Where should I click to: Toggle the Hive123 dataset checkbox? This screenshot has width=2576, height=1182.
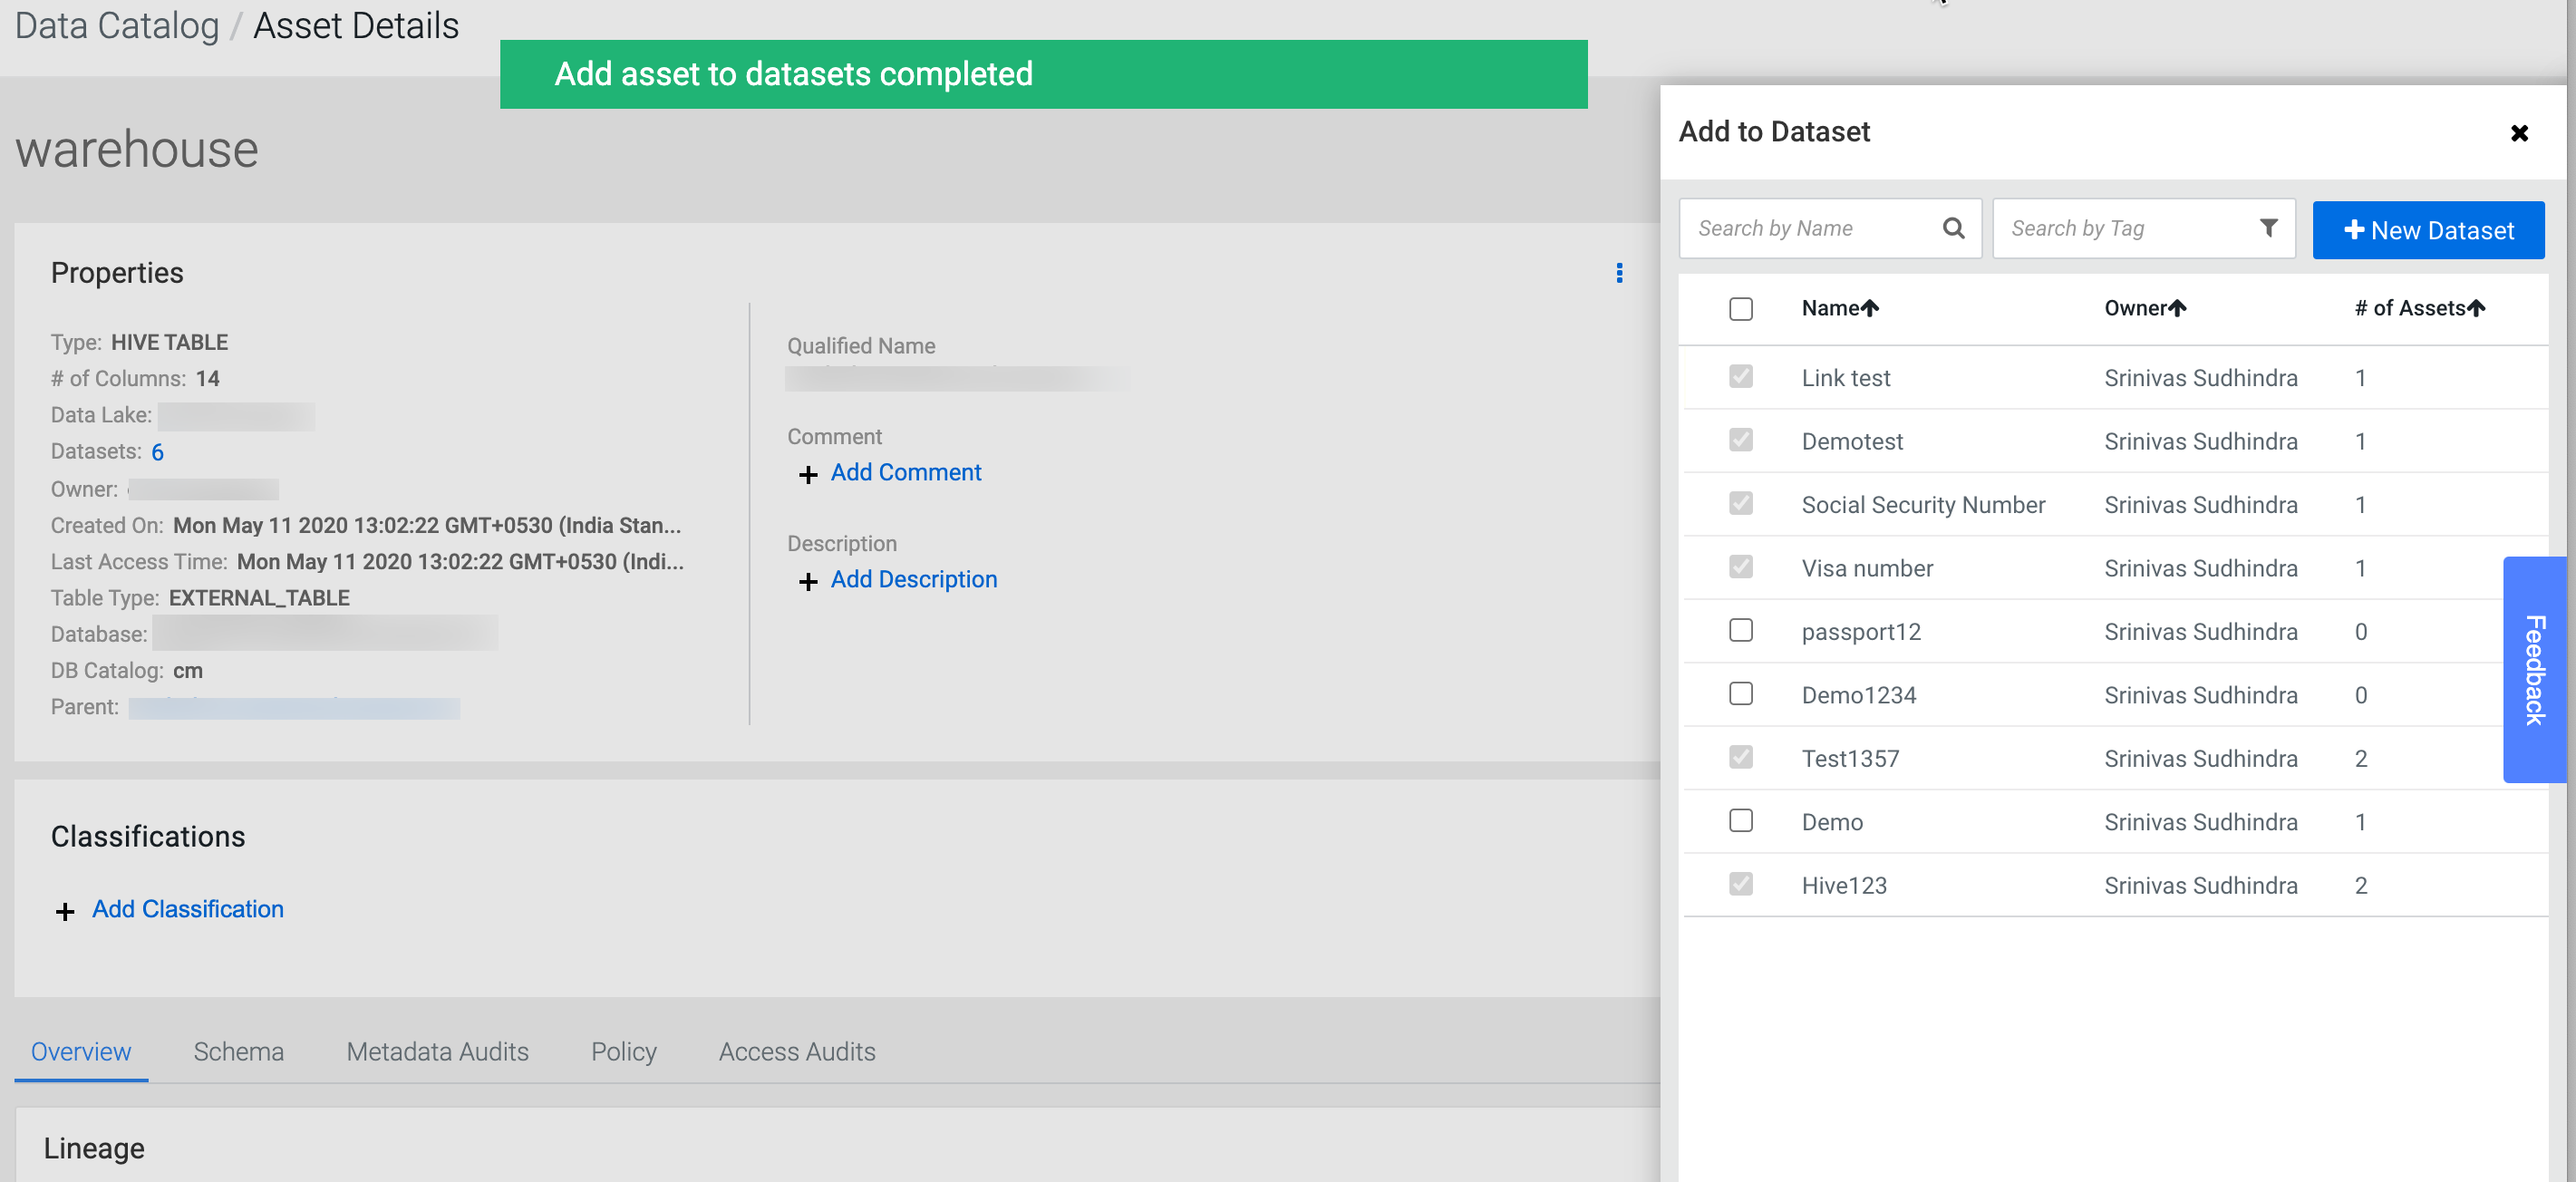[x=1741, y=884]
